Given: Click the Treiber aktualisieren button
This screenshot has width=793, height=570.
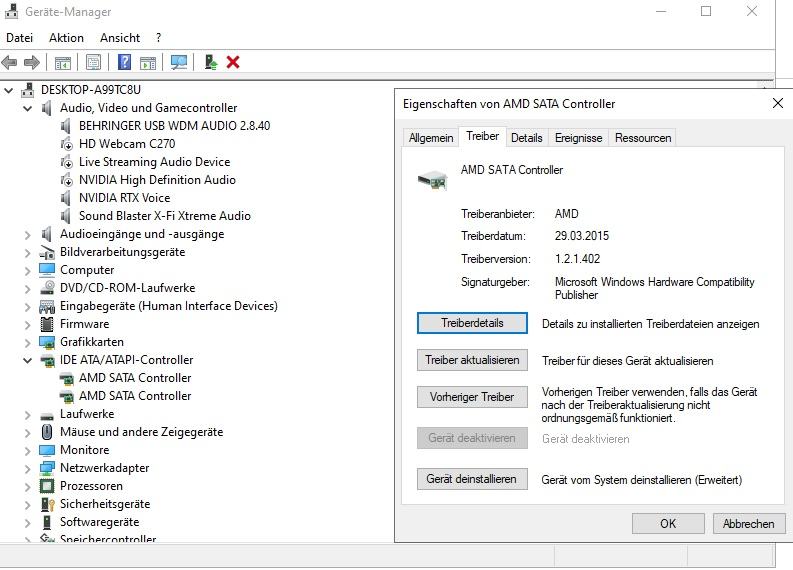Looking at the screenshot, I should 472,360.
